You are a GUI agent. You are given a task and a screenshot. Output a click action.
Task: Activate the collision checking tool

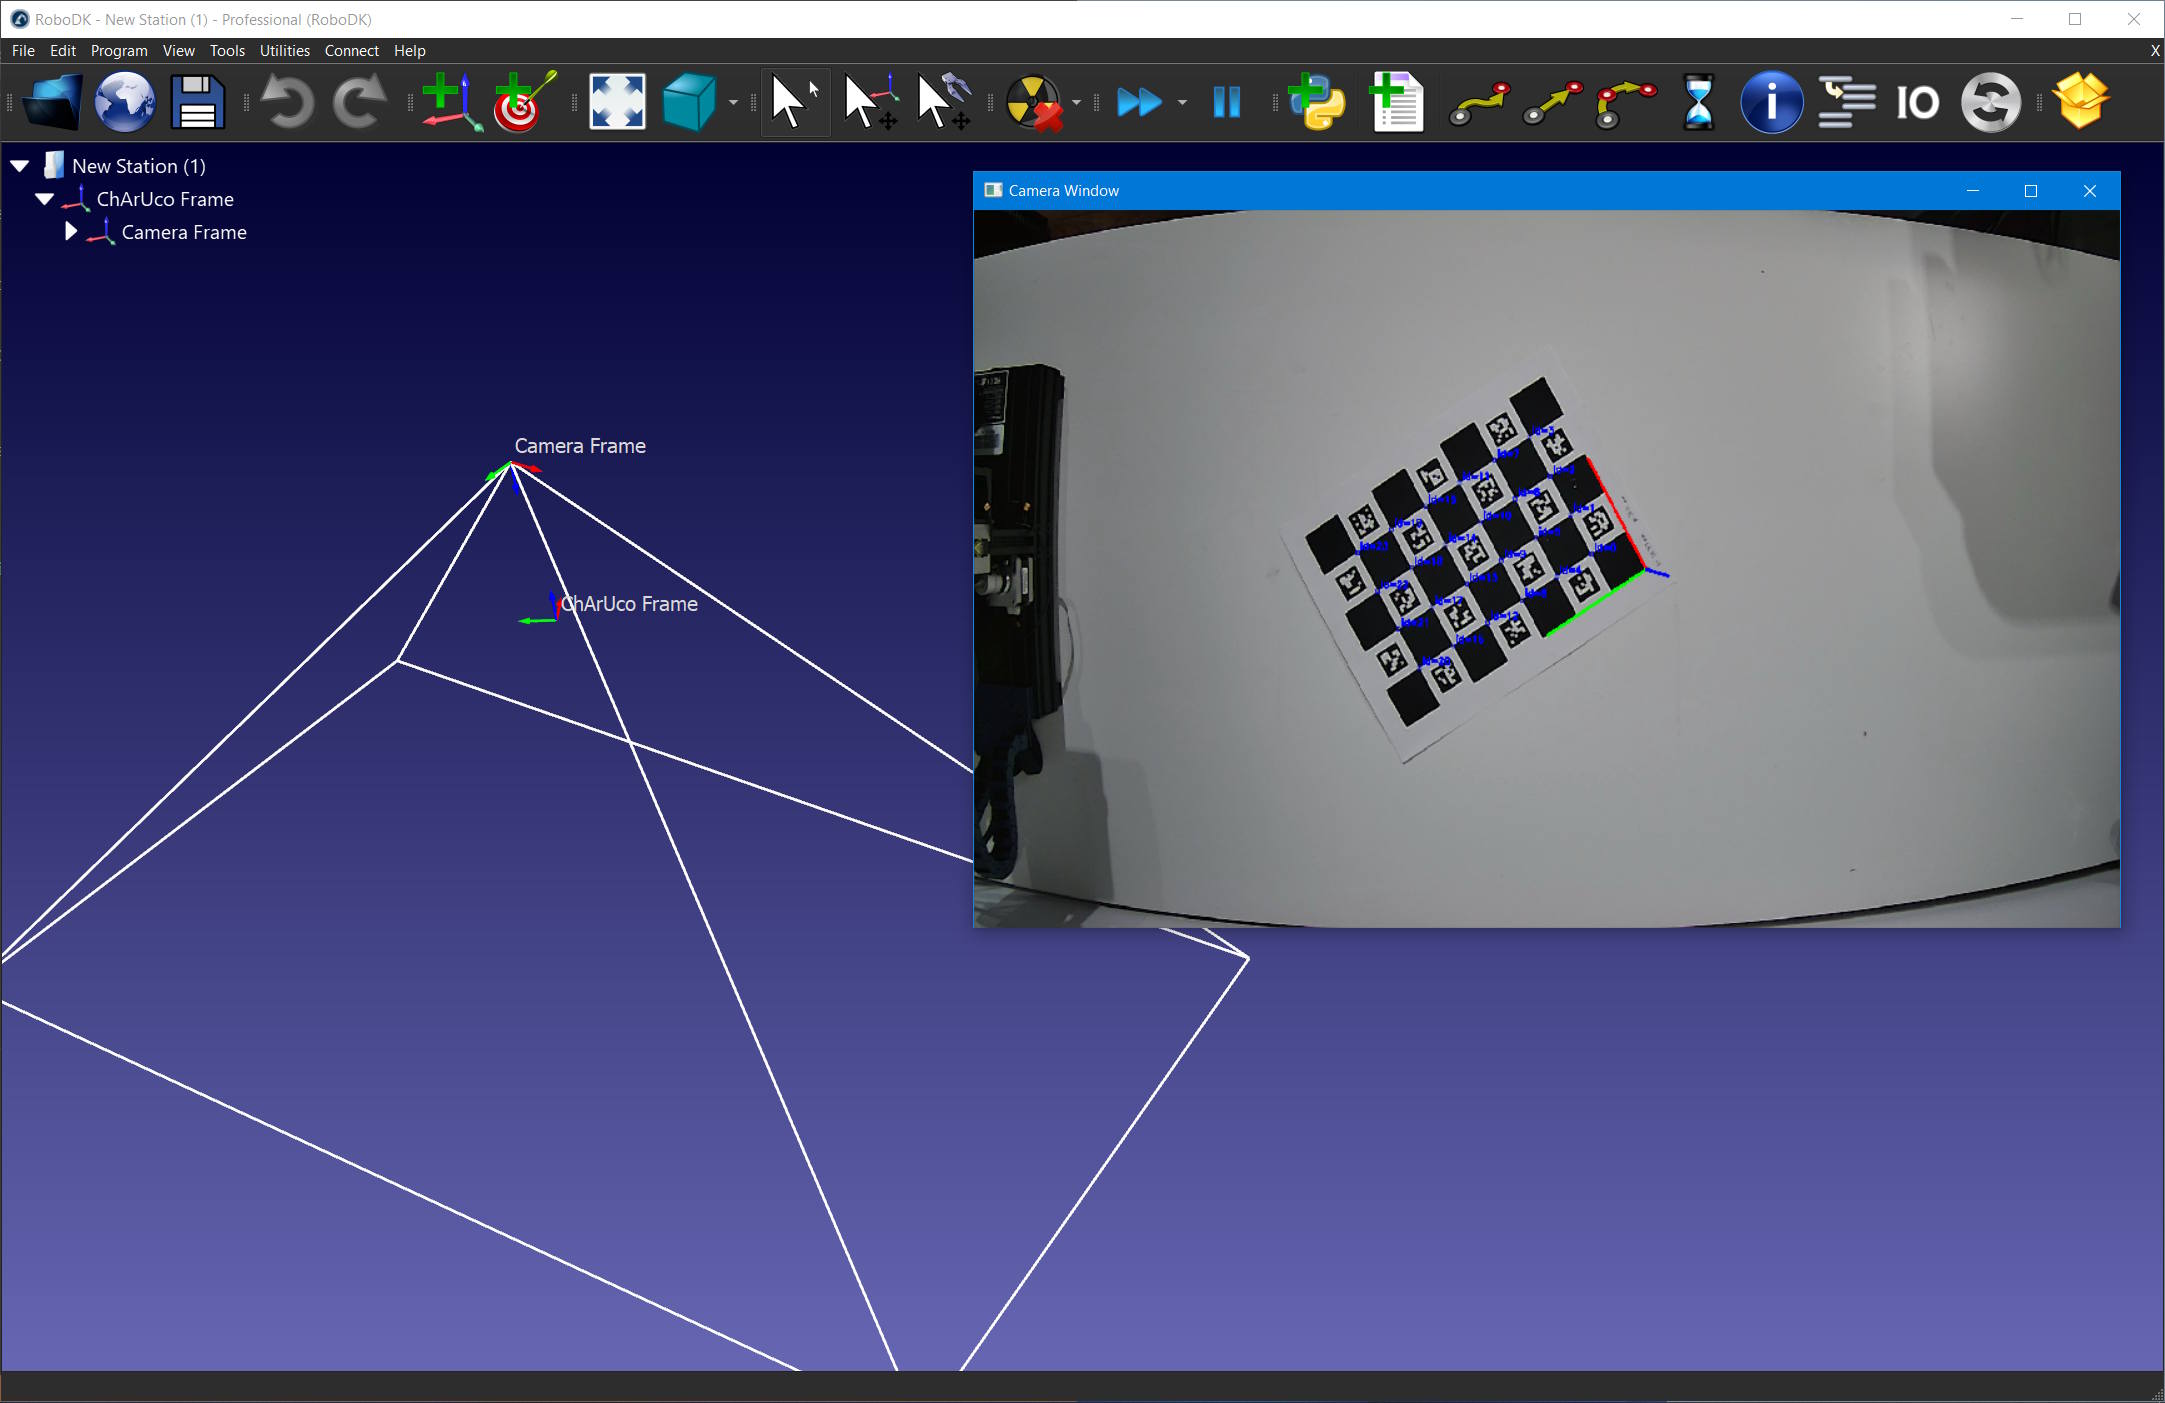pos(1036,101)
